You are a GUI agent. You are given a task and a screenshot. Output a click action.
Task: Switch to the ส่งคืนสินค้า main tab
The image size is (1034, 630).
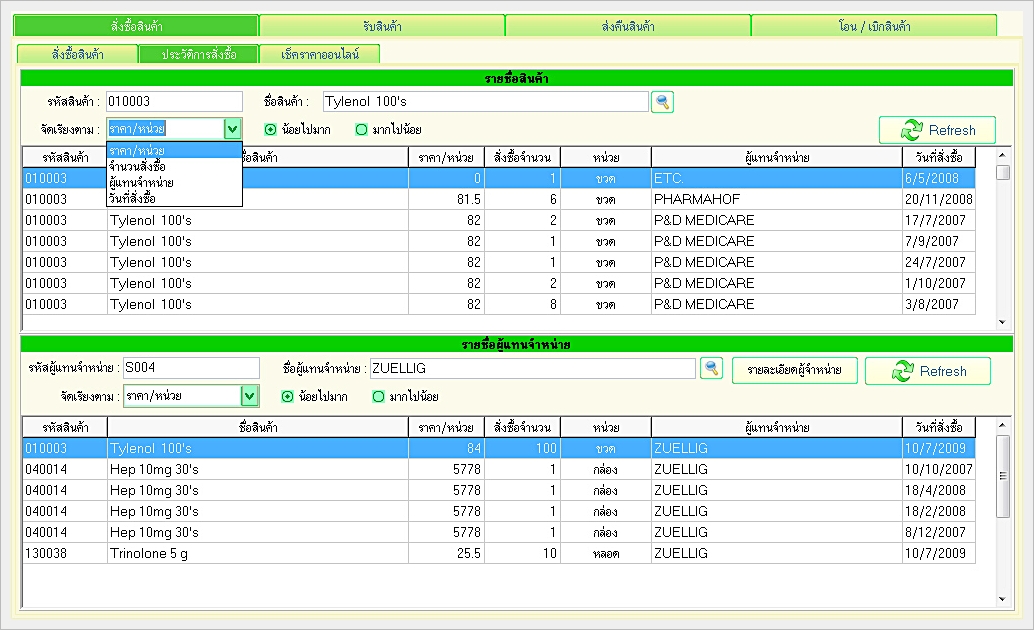click(628, 26)
